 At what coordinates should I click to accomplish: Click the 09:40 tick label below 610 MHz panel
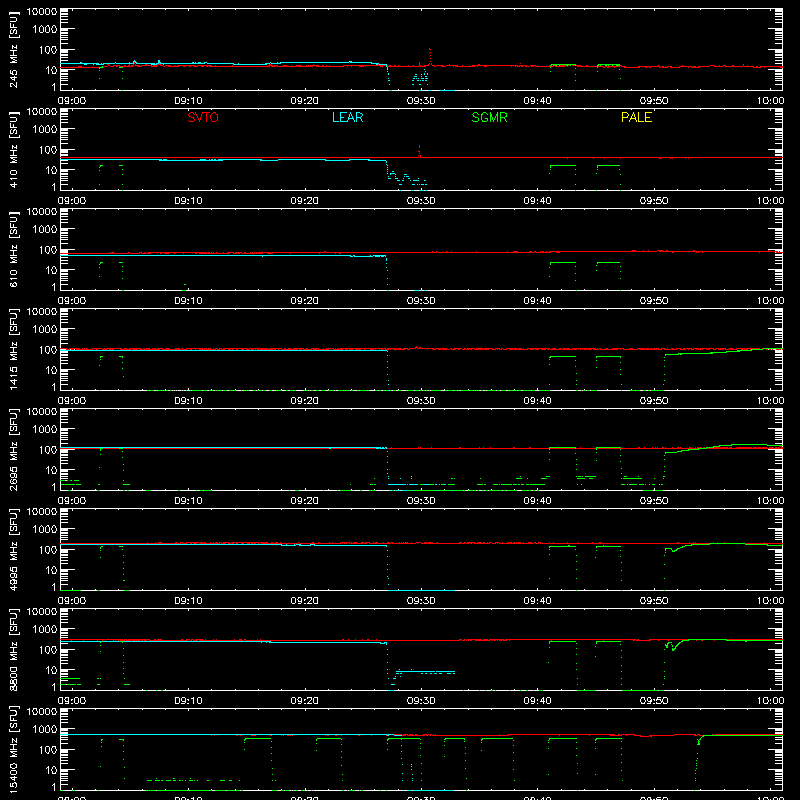(537, 301)
